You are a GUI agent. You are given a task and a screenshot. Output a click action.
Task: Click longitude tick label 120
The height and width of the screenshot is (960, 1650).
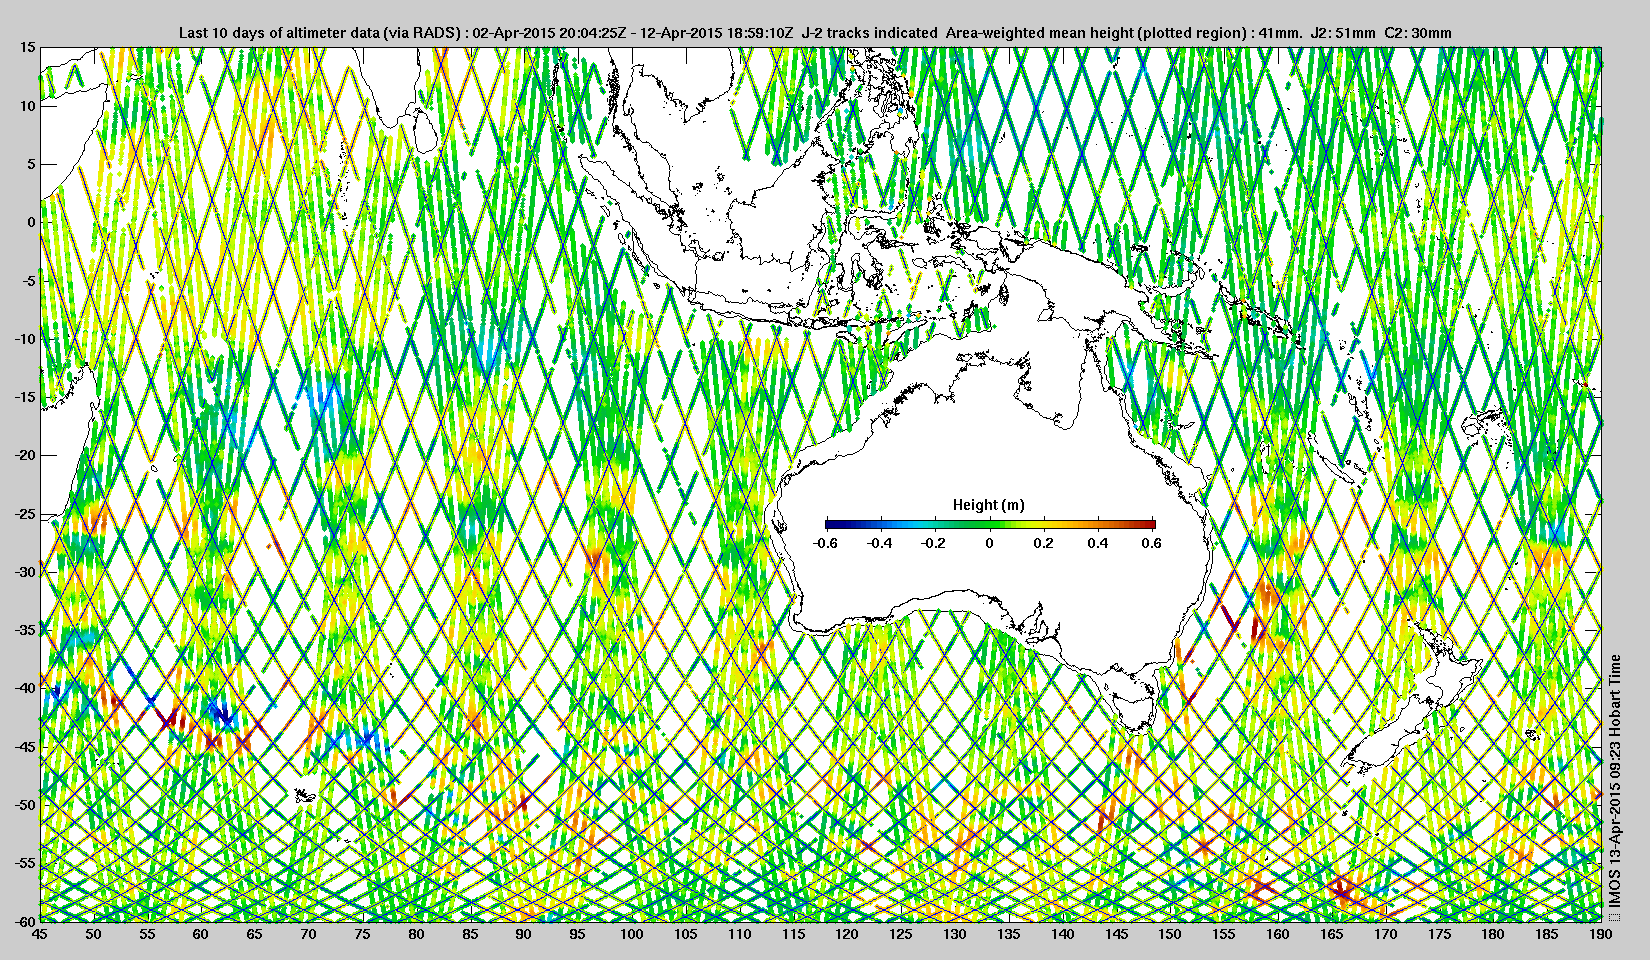(x=846, y=934)
